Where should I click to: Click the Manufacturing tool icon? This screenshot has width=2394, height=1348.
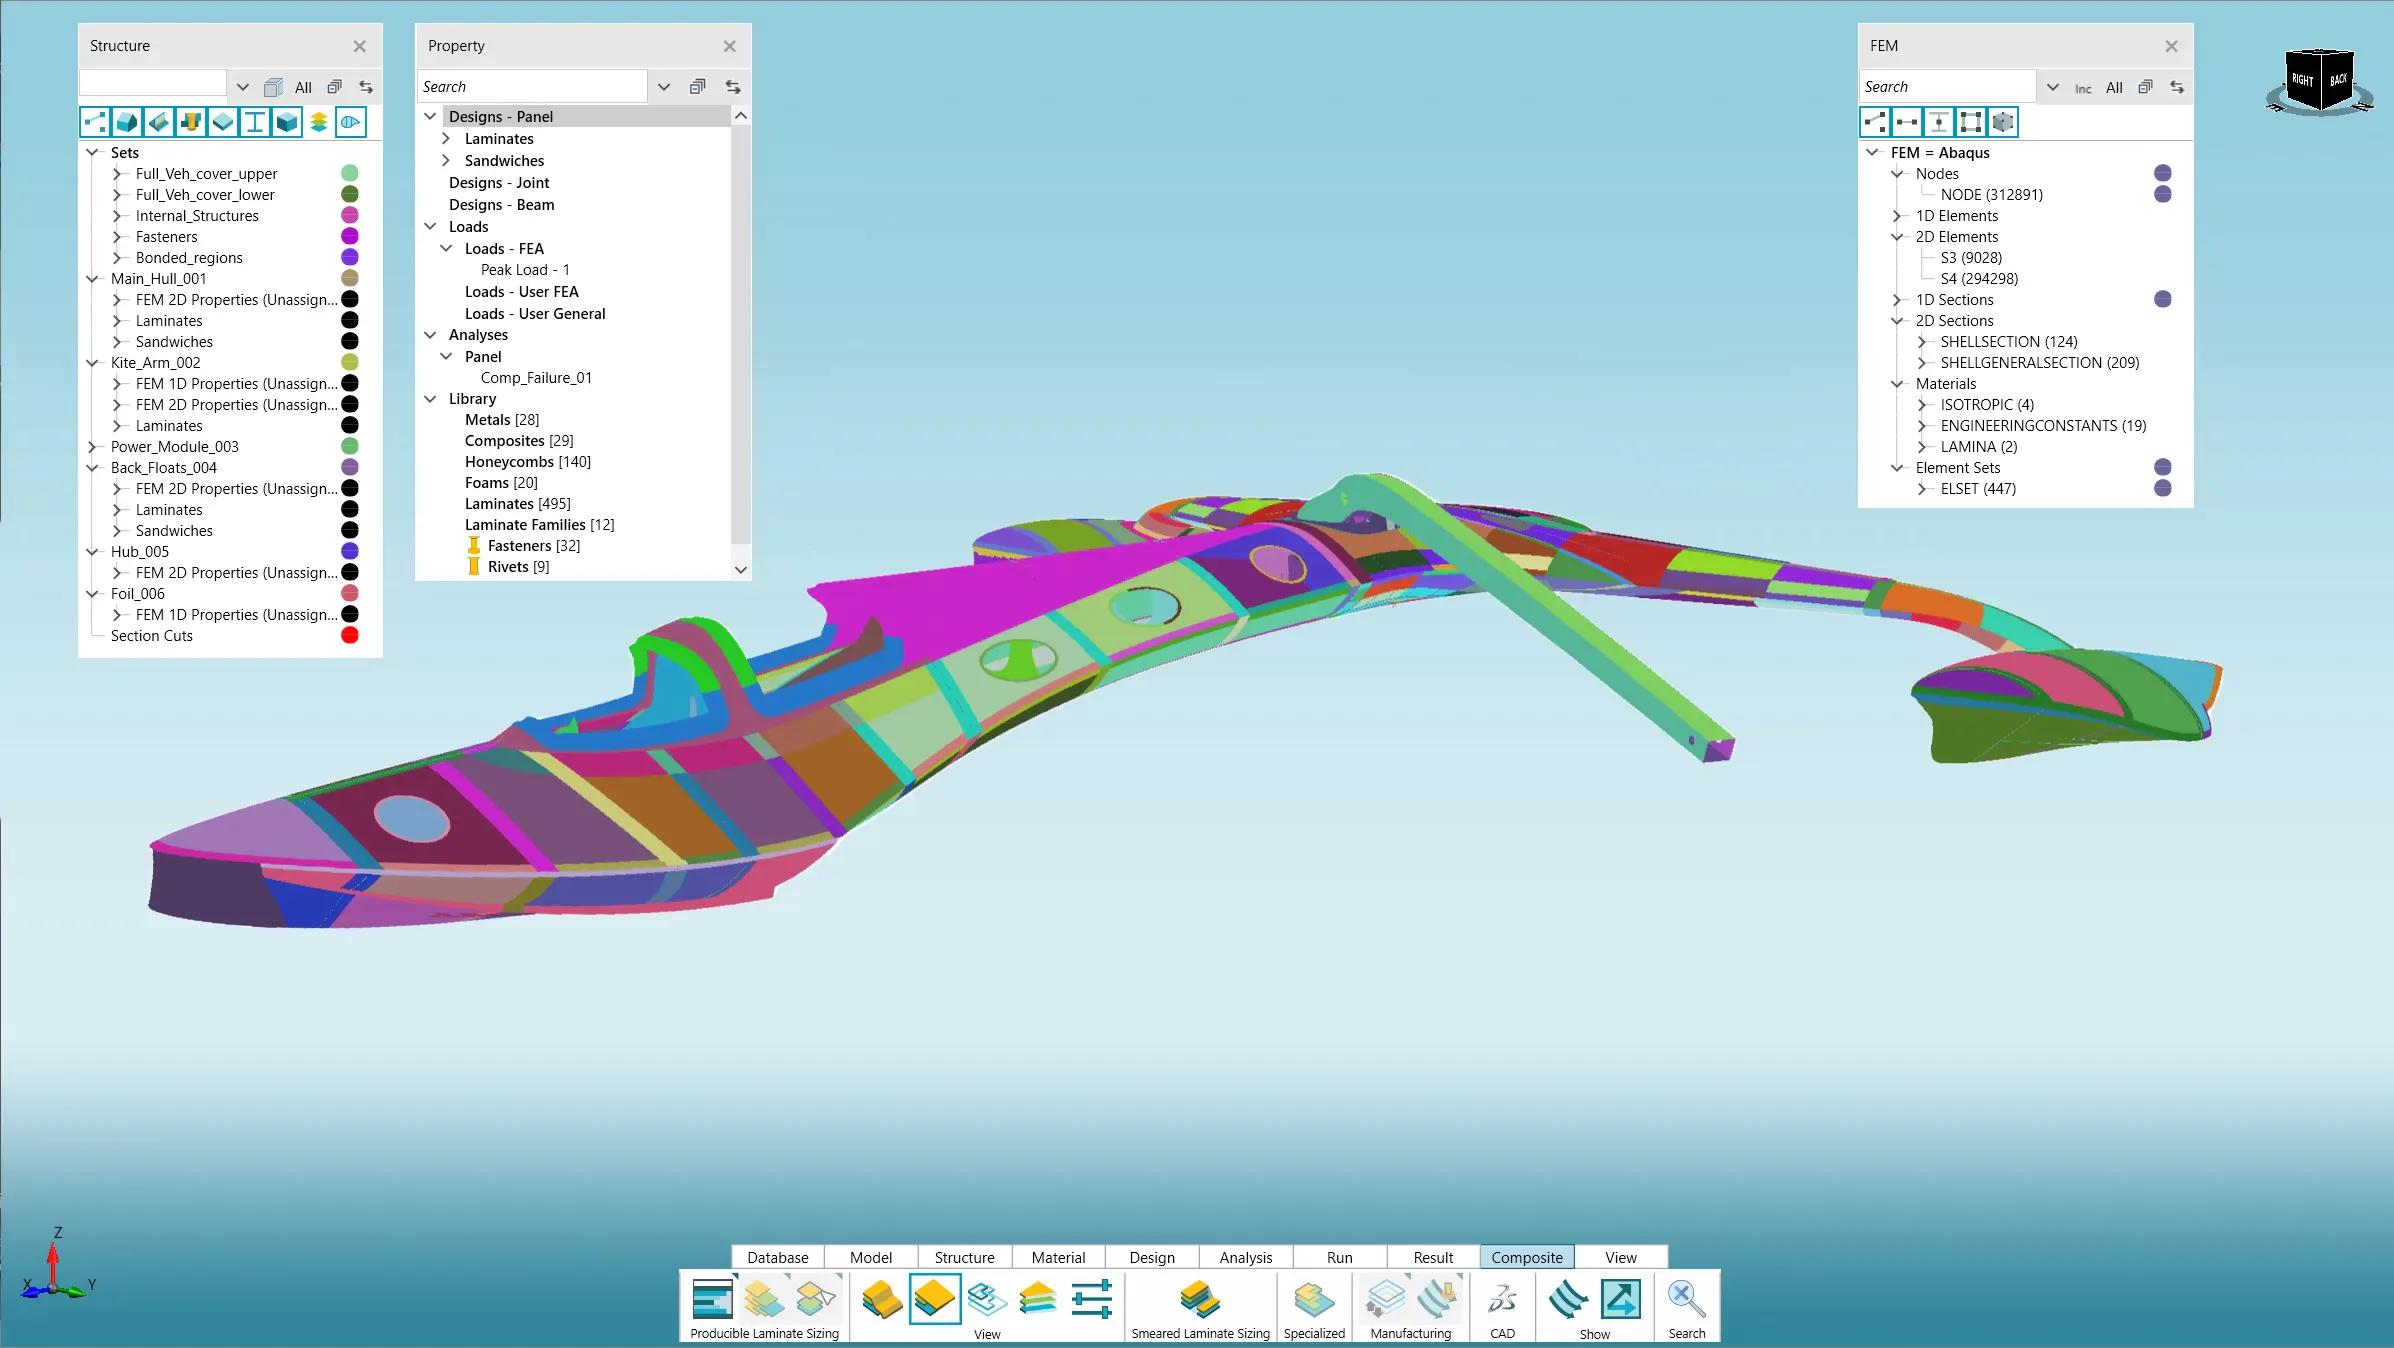pos(1386,1299)
